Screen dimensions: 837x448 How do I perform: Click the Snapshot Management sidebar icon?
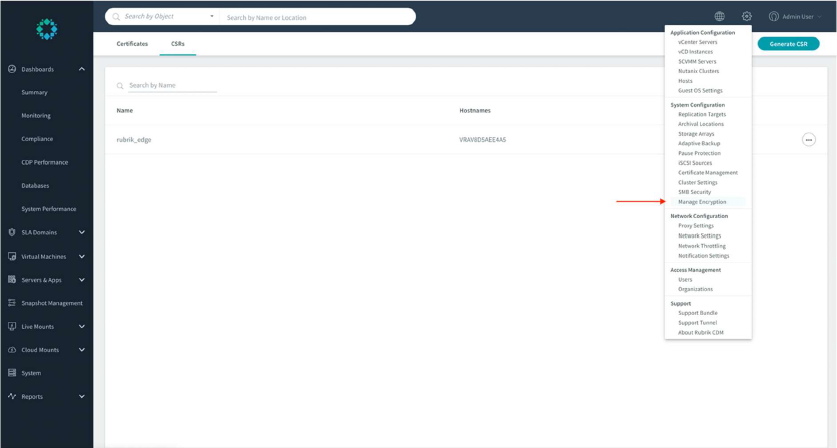(12, 303)
